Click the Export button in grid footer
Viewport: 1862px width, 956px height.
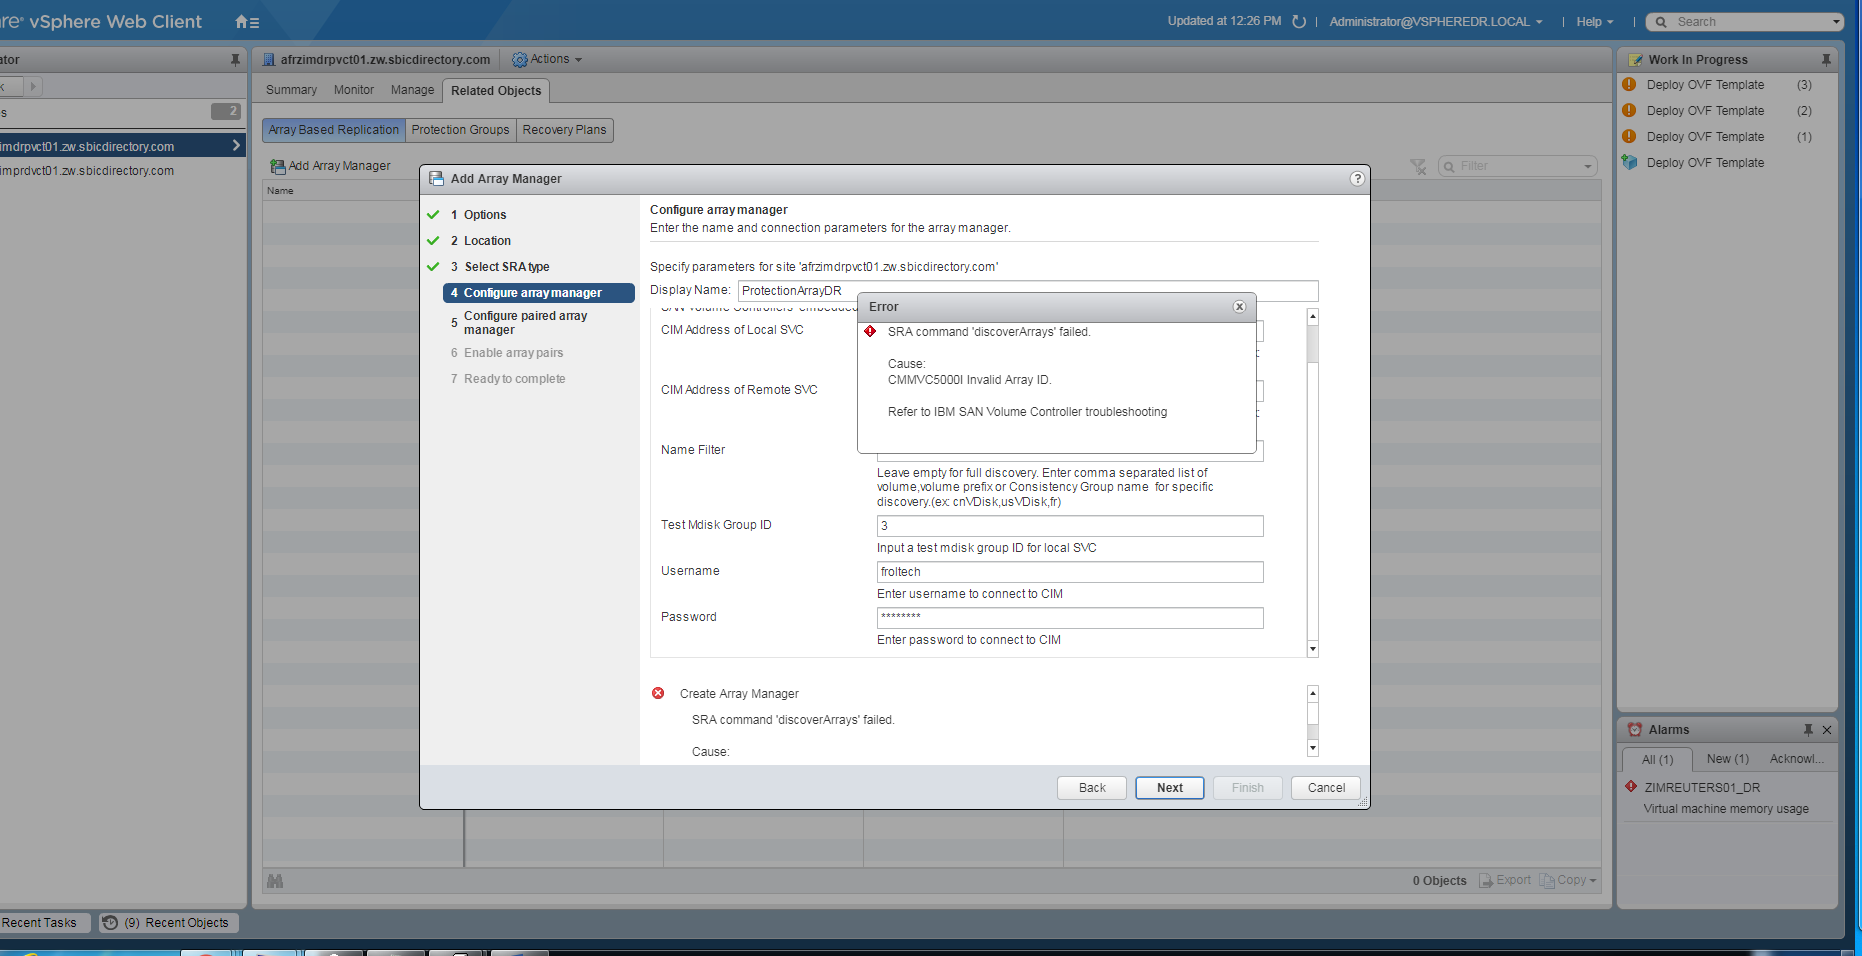point(1505,880)
